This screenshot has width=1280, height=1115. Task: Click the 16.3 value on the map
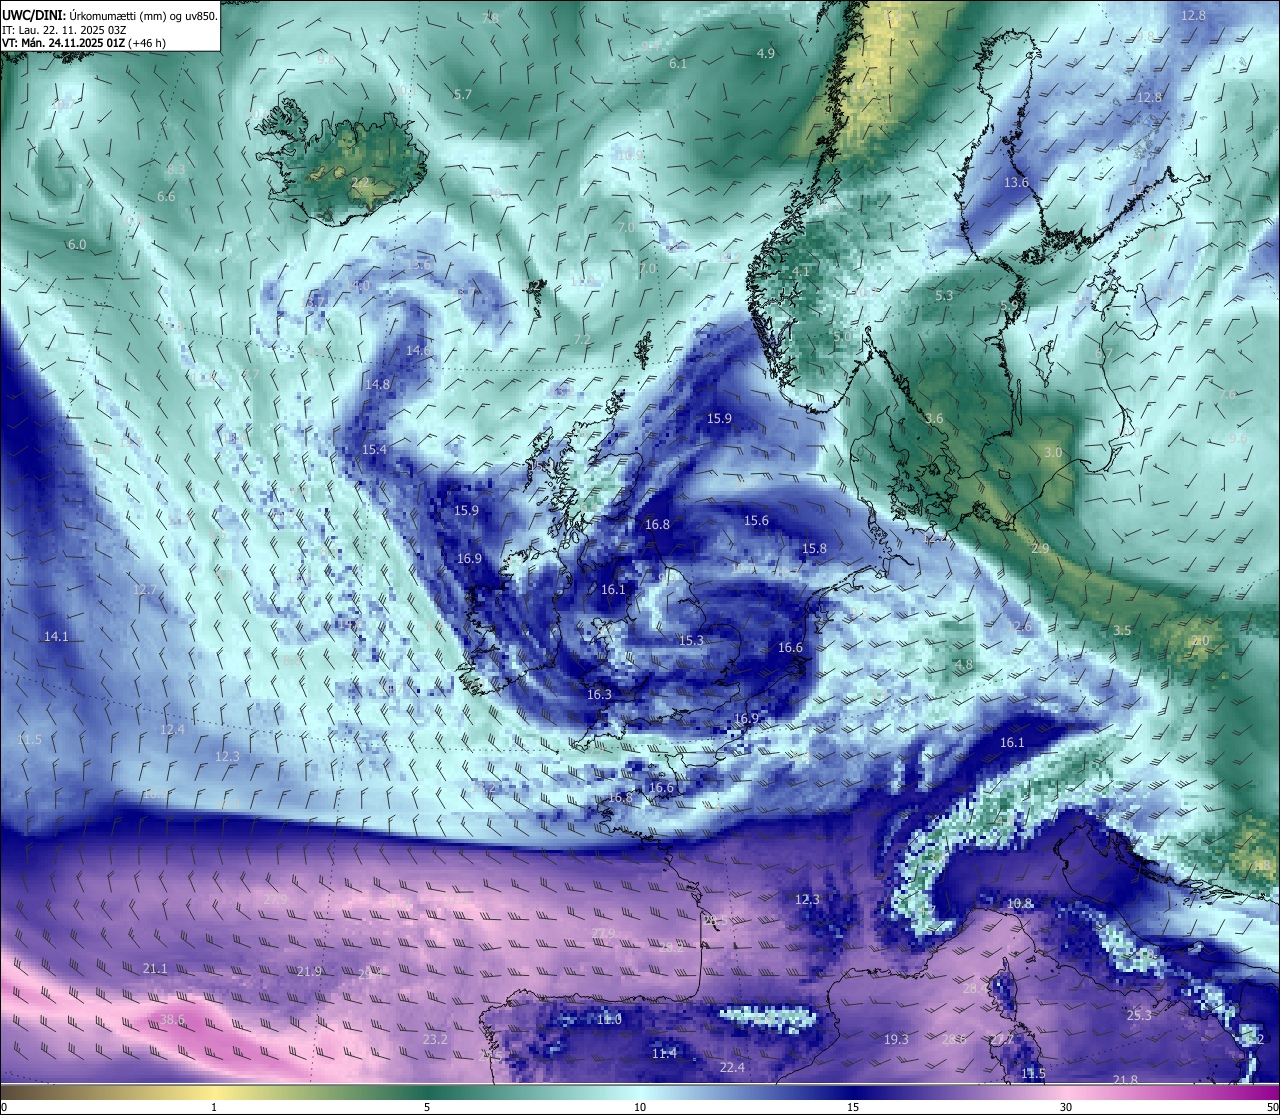[599, 695]
